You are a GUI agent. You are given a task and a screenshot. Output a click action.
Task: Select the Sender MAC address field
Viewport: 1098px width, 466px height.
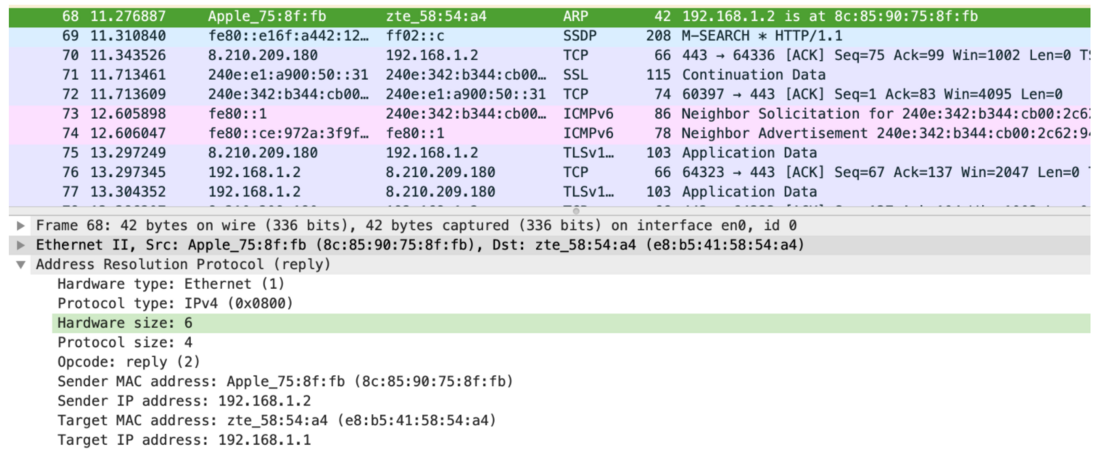(x=571, y=382)
